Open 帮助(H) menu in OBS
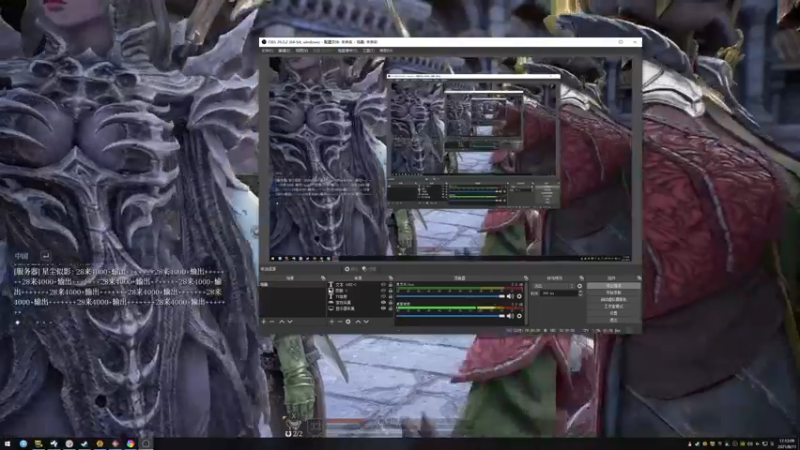This screenshot has height=450, width=800. point(386,51)
